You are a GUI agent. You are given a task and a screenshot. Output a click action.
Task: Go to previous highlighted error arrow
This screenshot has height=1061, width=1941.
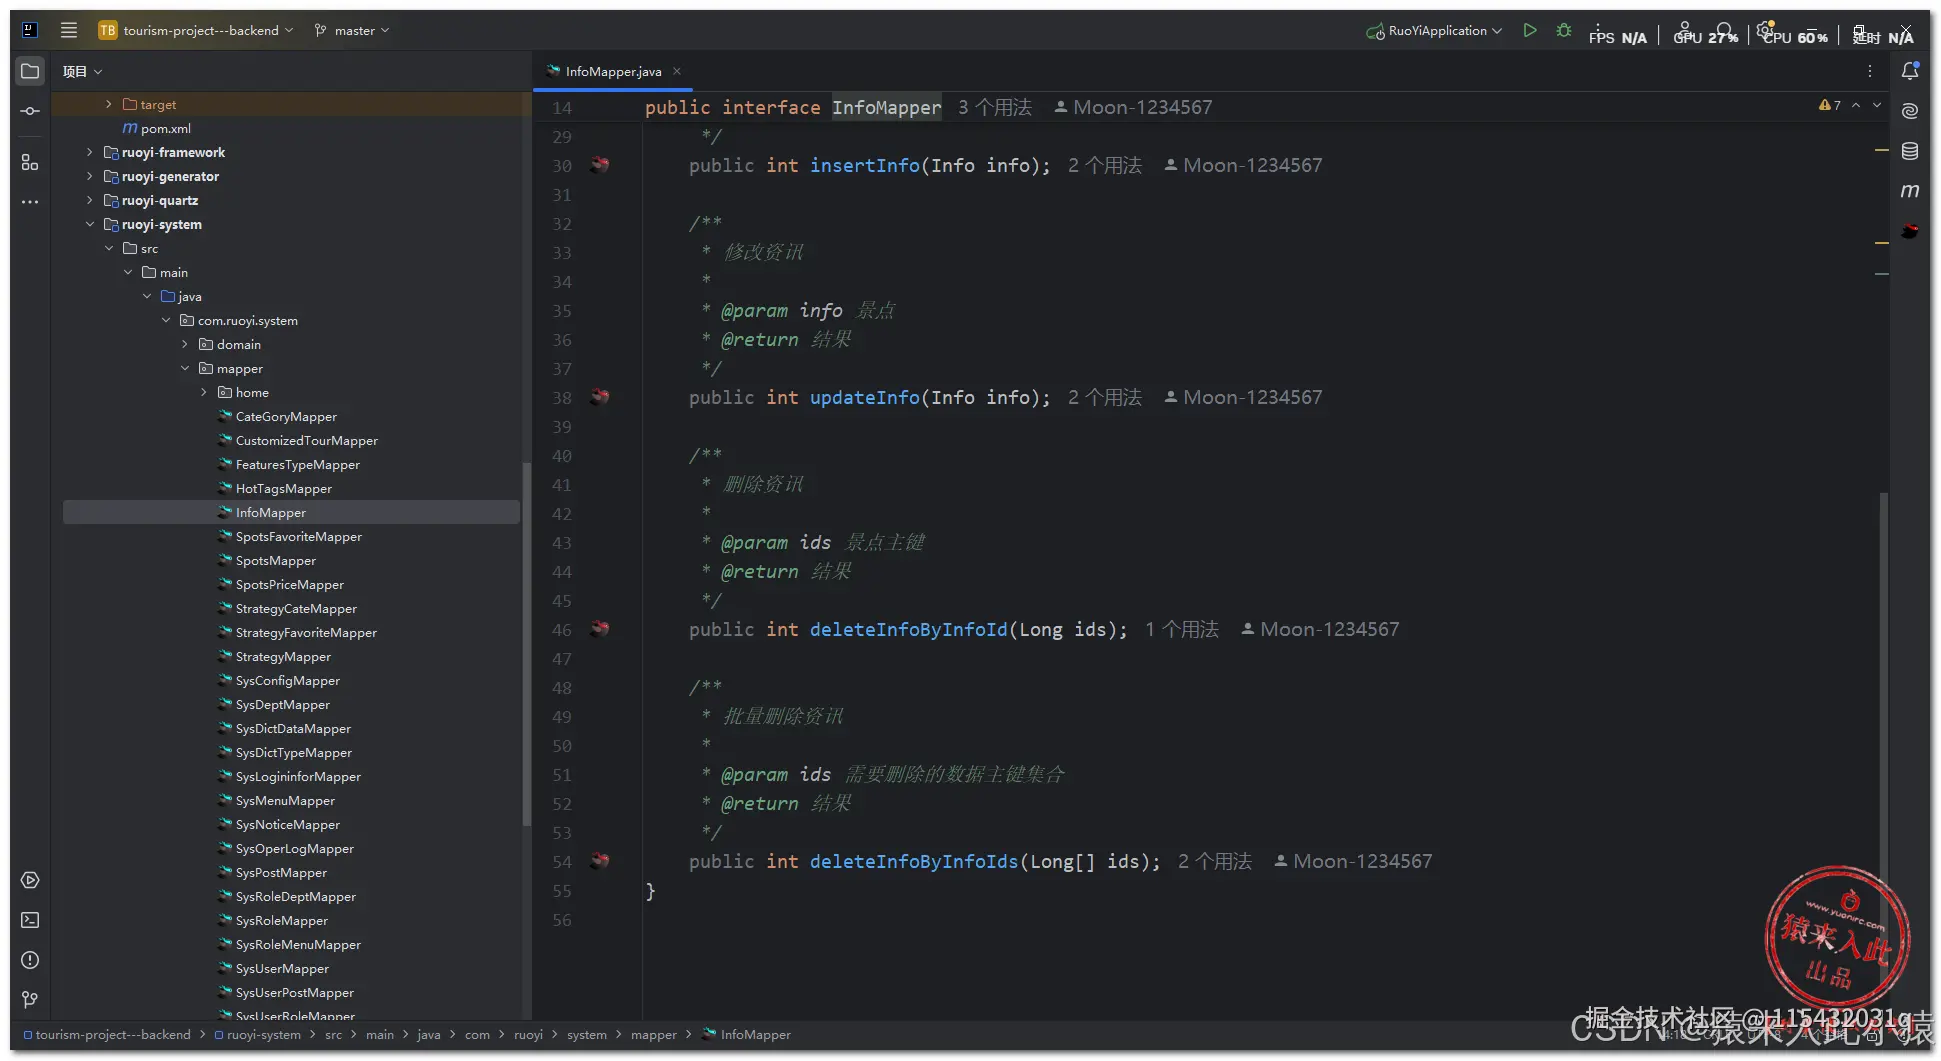[x=1856, y=105]
